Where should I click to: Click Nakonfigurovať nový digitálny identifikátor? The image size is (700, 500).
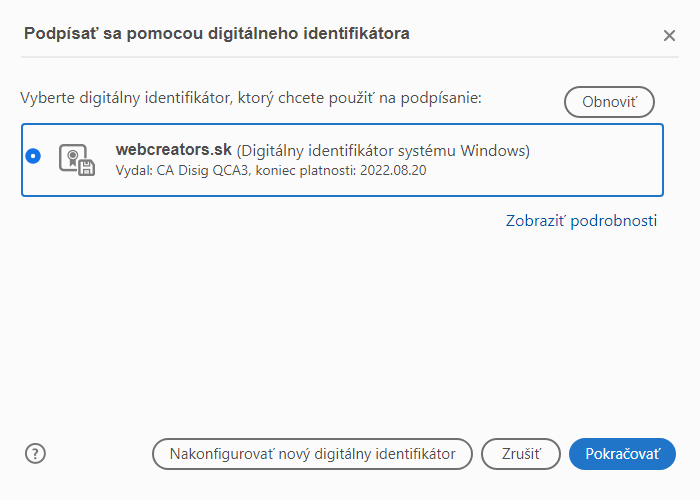point(312,453)
